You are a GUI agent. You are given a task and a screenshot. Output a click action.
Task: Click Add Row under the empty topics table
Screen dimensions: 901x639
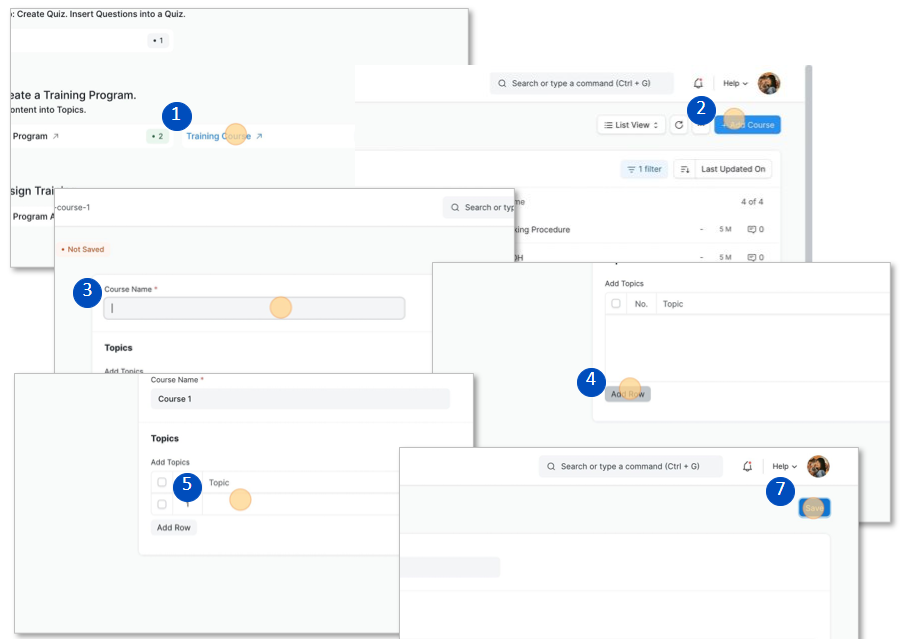pyautogui.click(x=627, y=394)
